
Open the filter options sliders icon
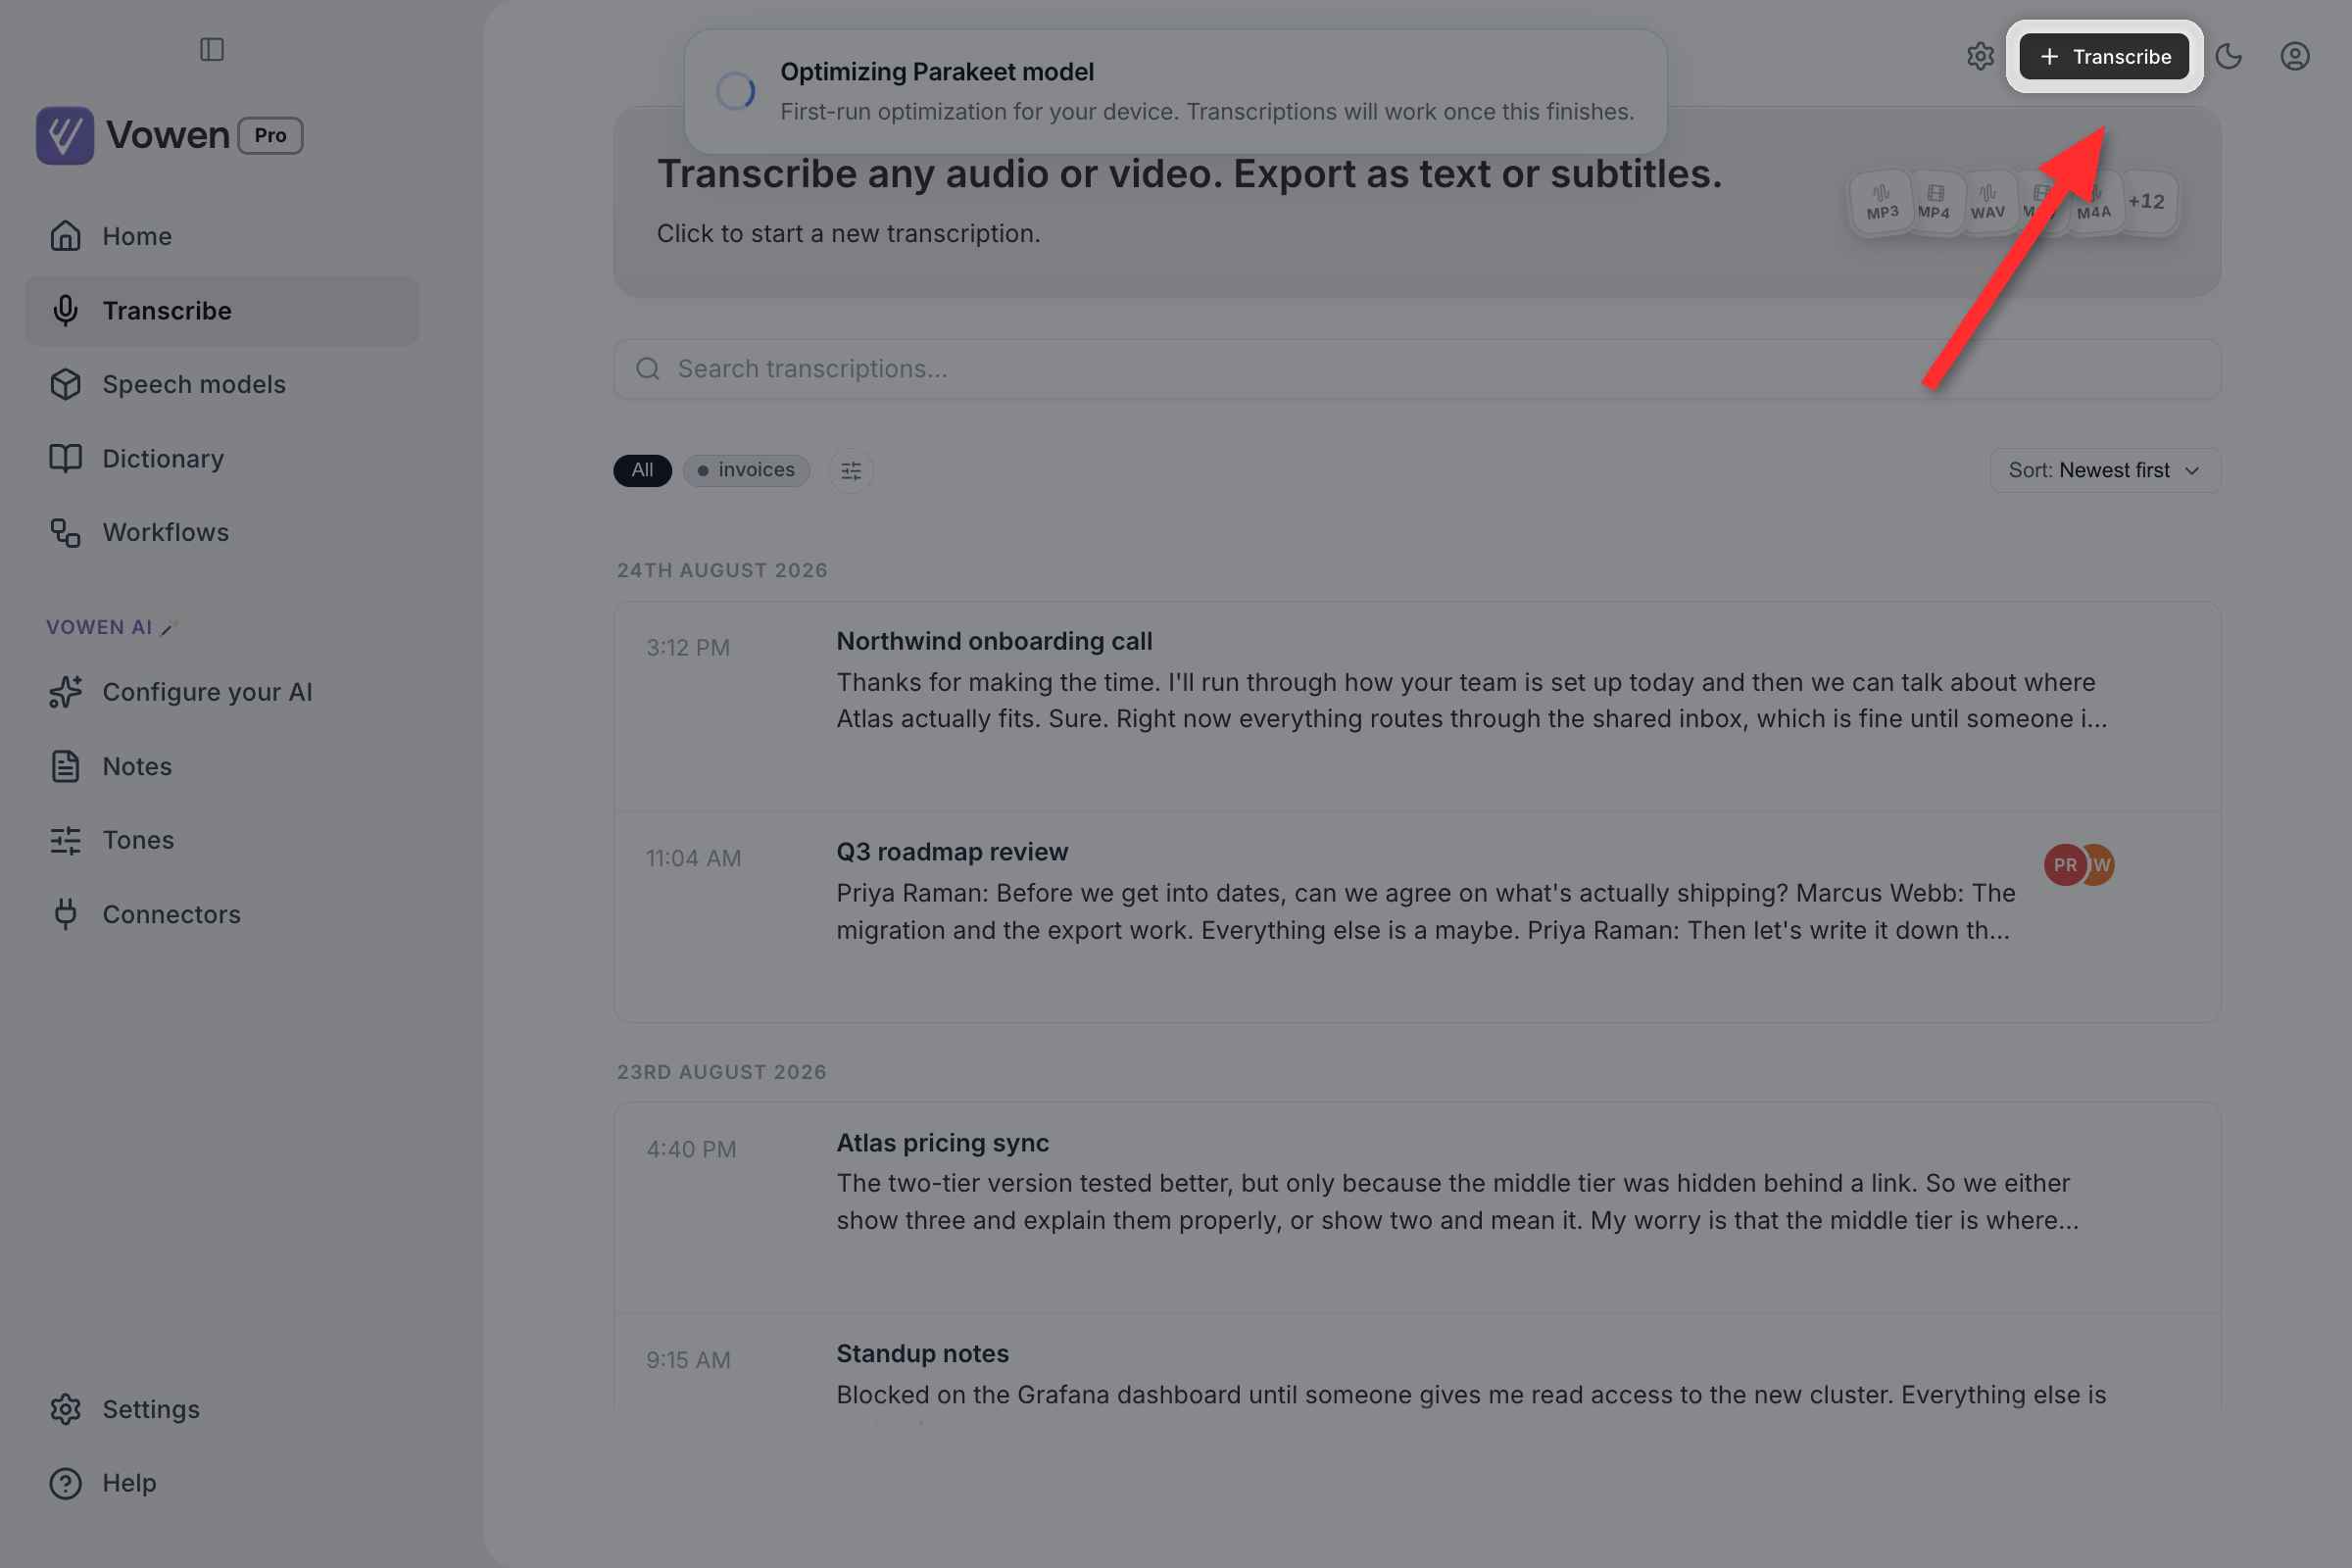851,470
